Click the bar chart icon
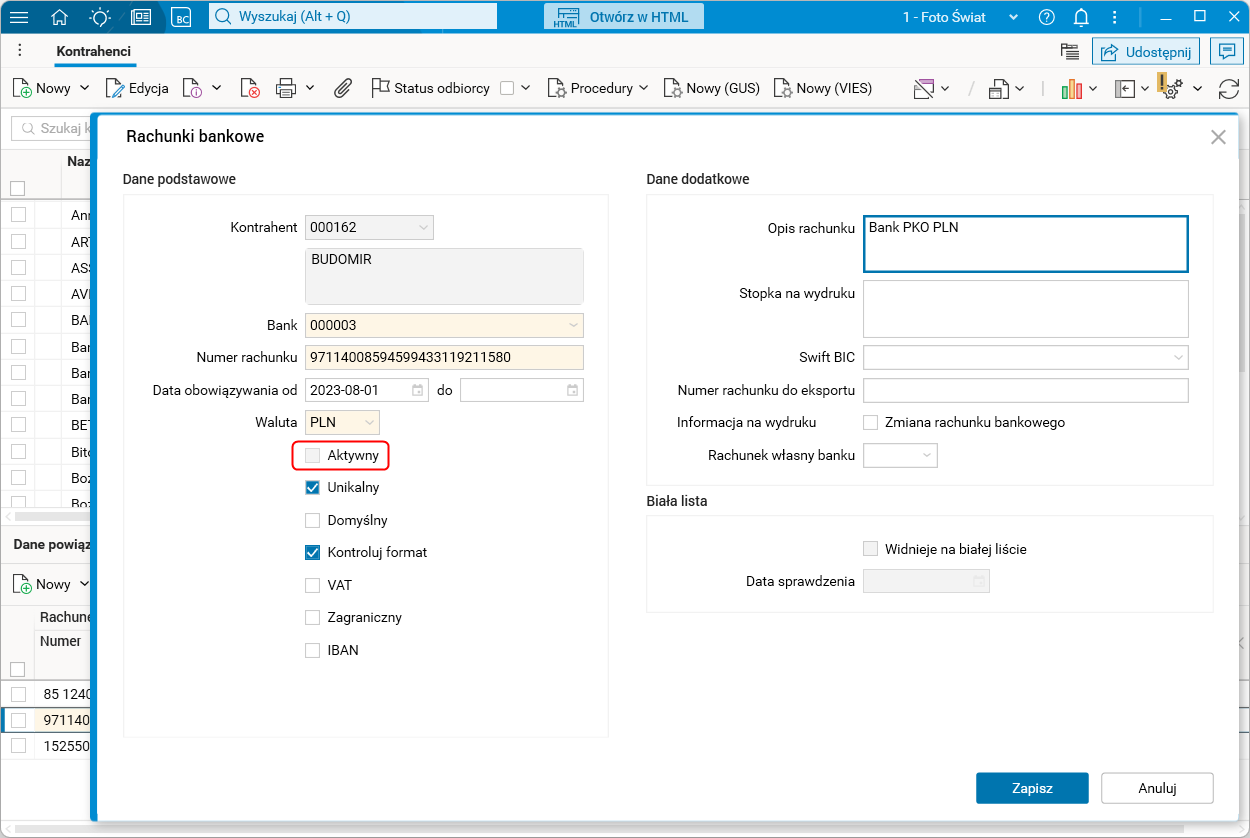Screen dimensions: 1250x838 point(1072,89)
